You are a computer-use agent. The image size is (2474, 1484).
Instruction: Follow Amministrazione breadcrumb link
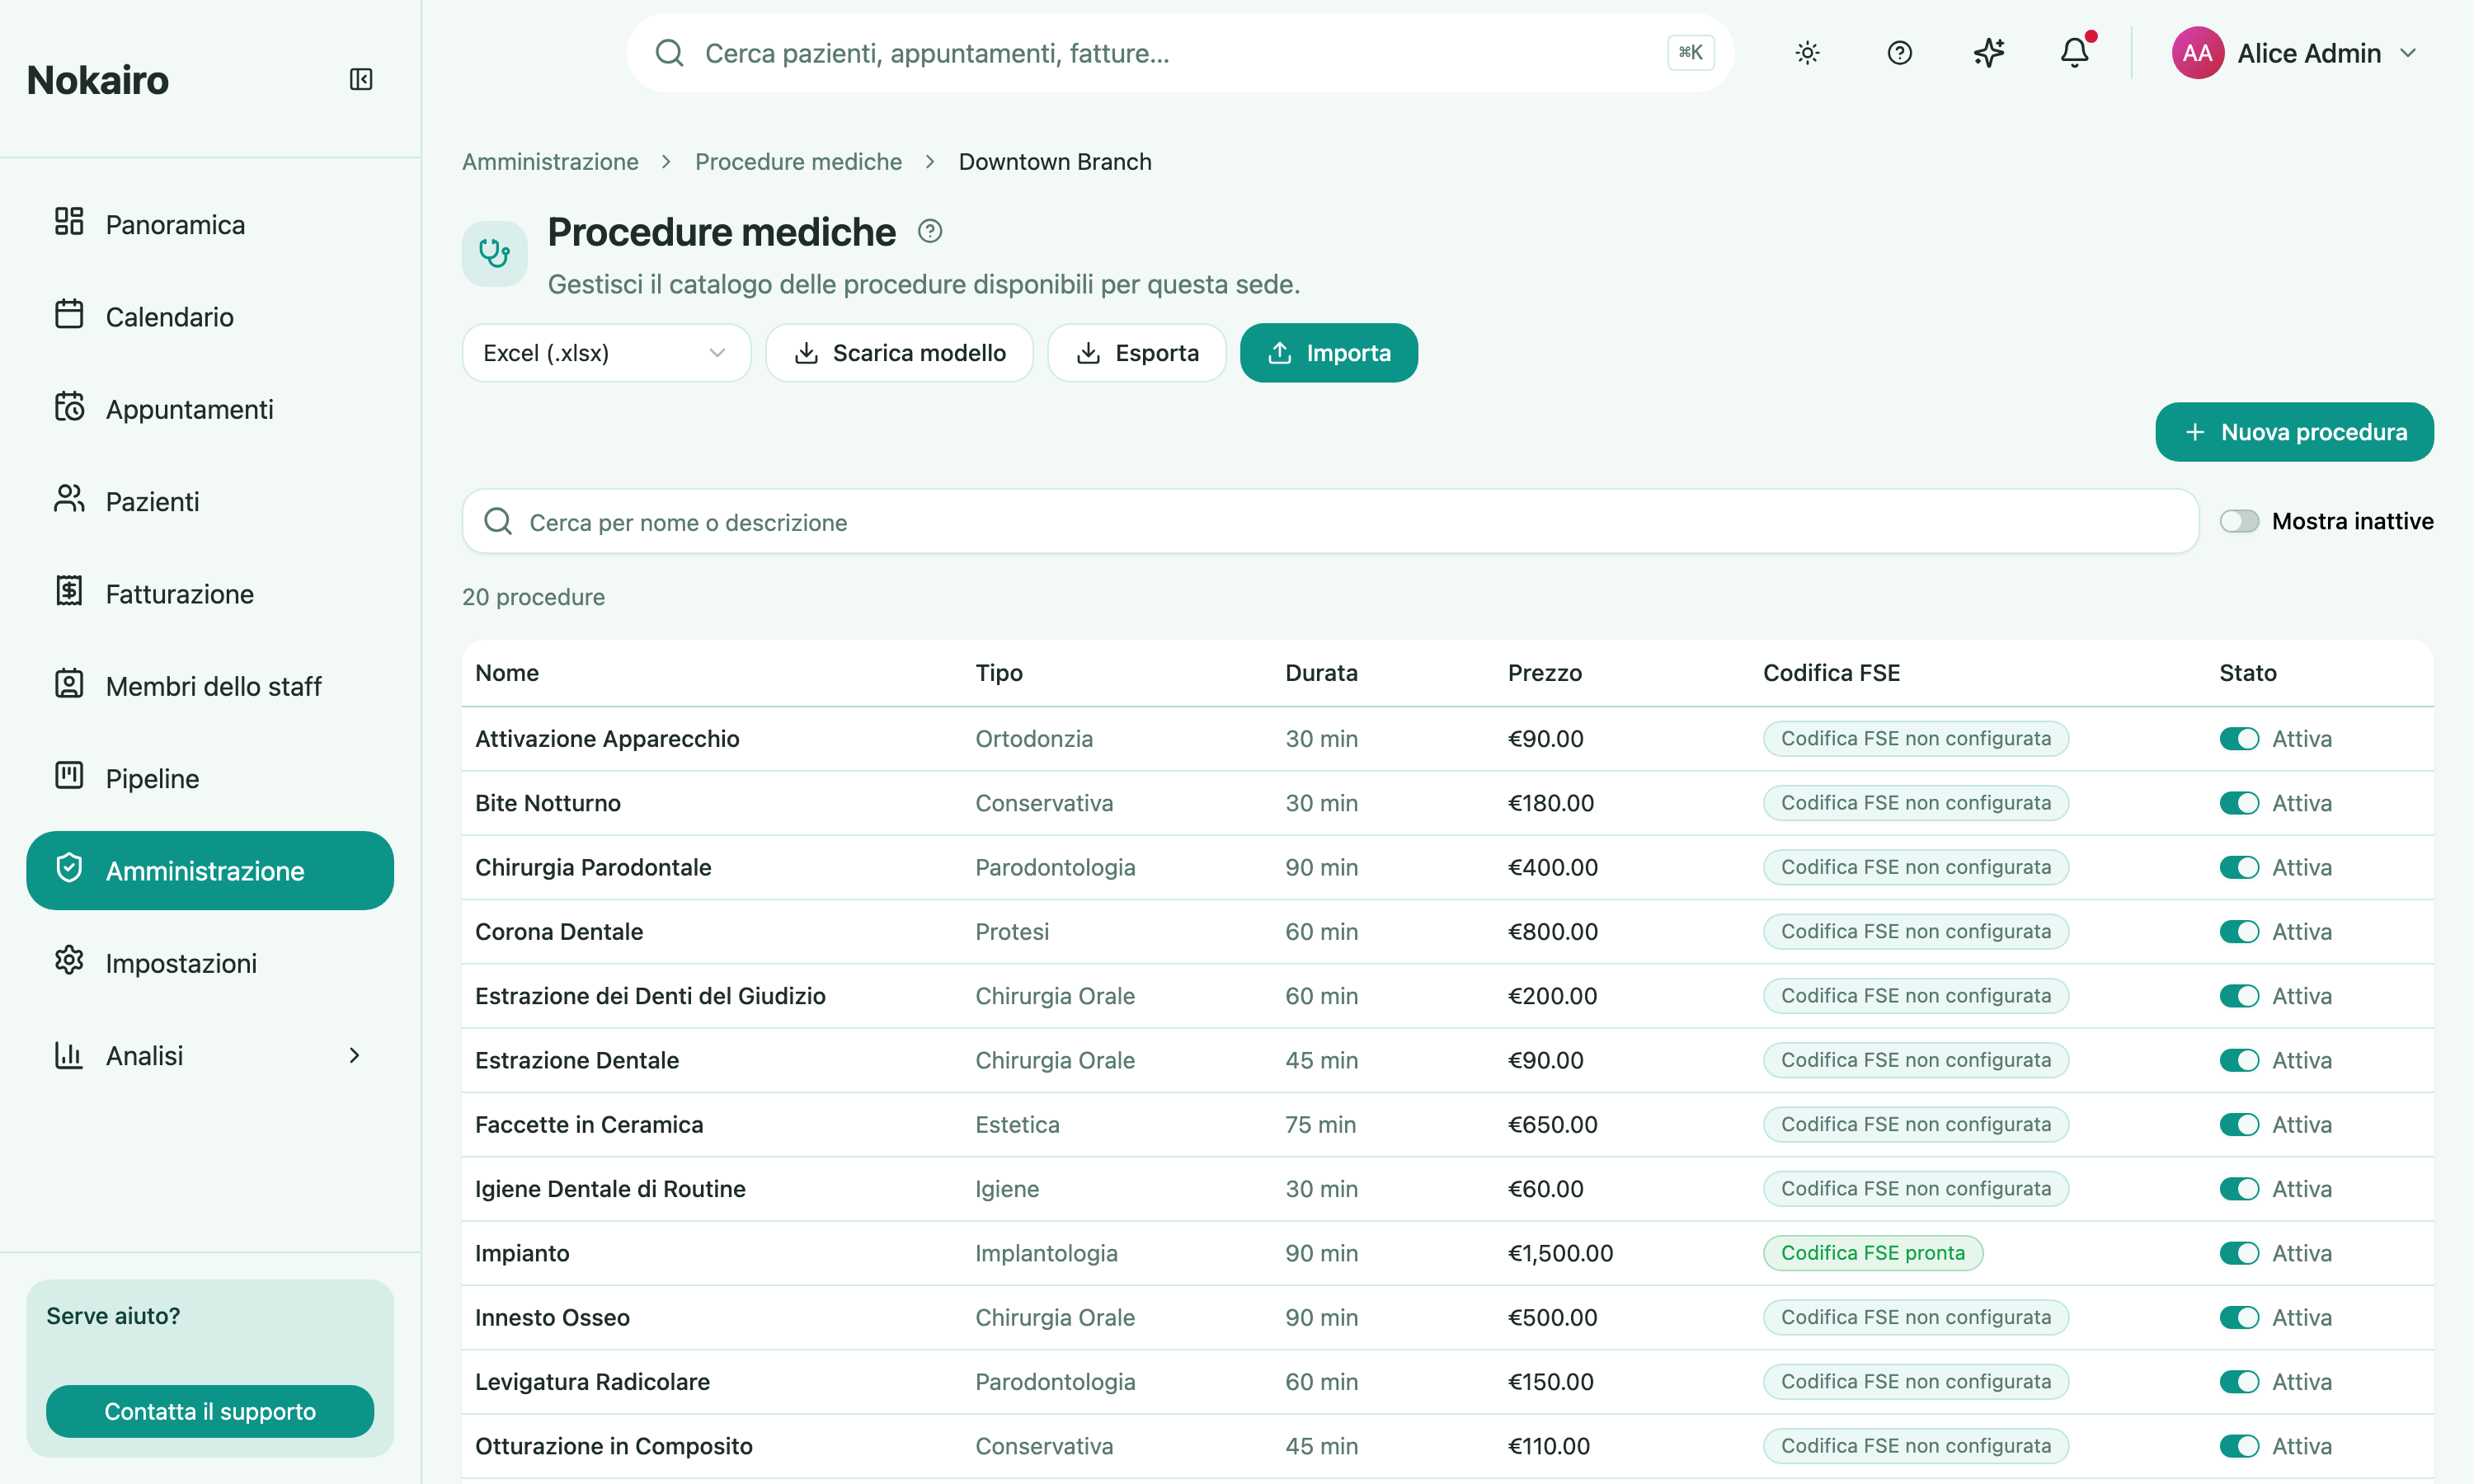point(550,162)
